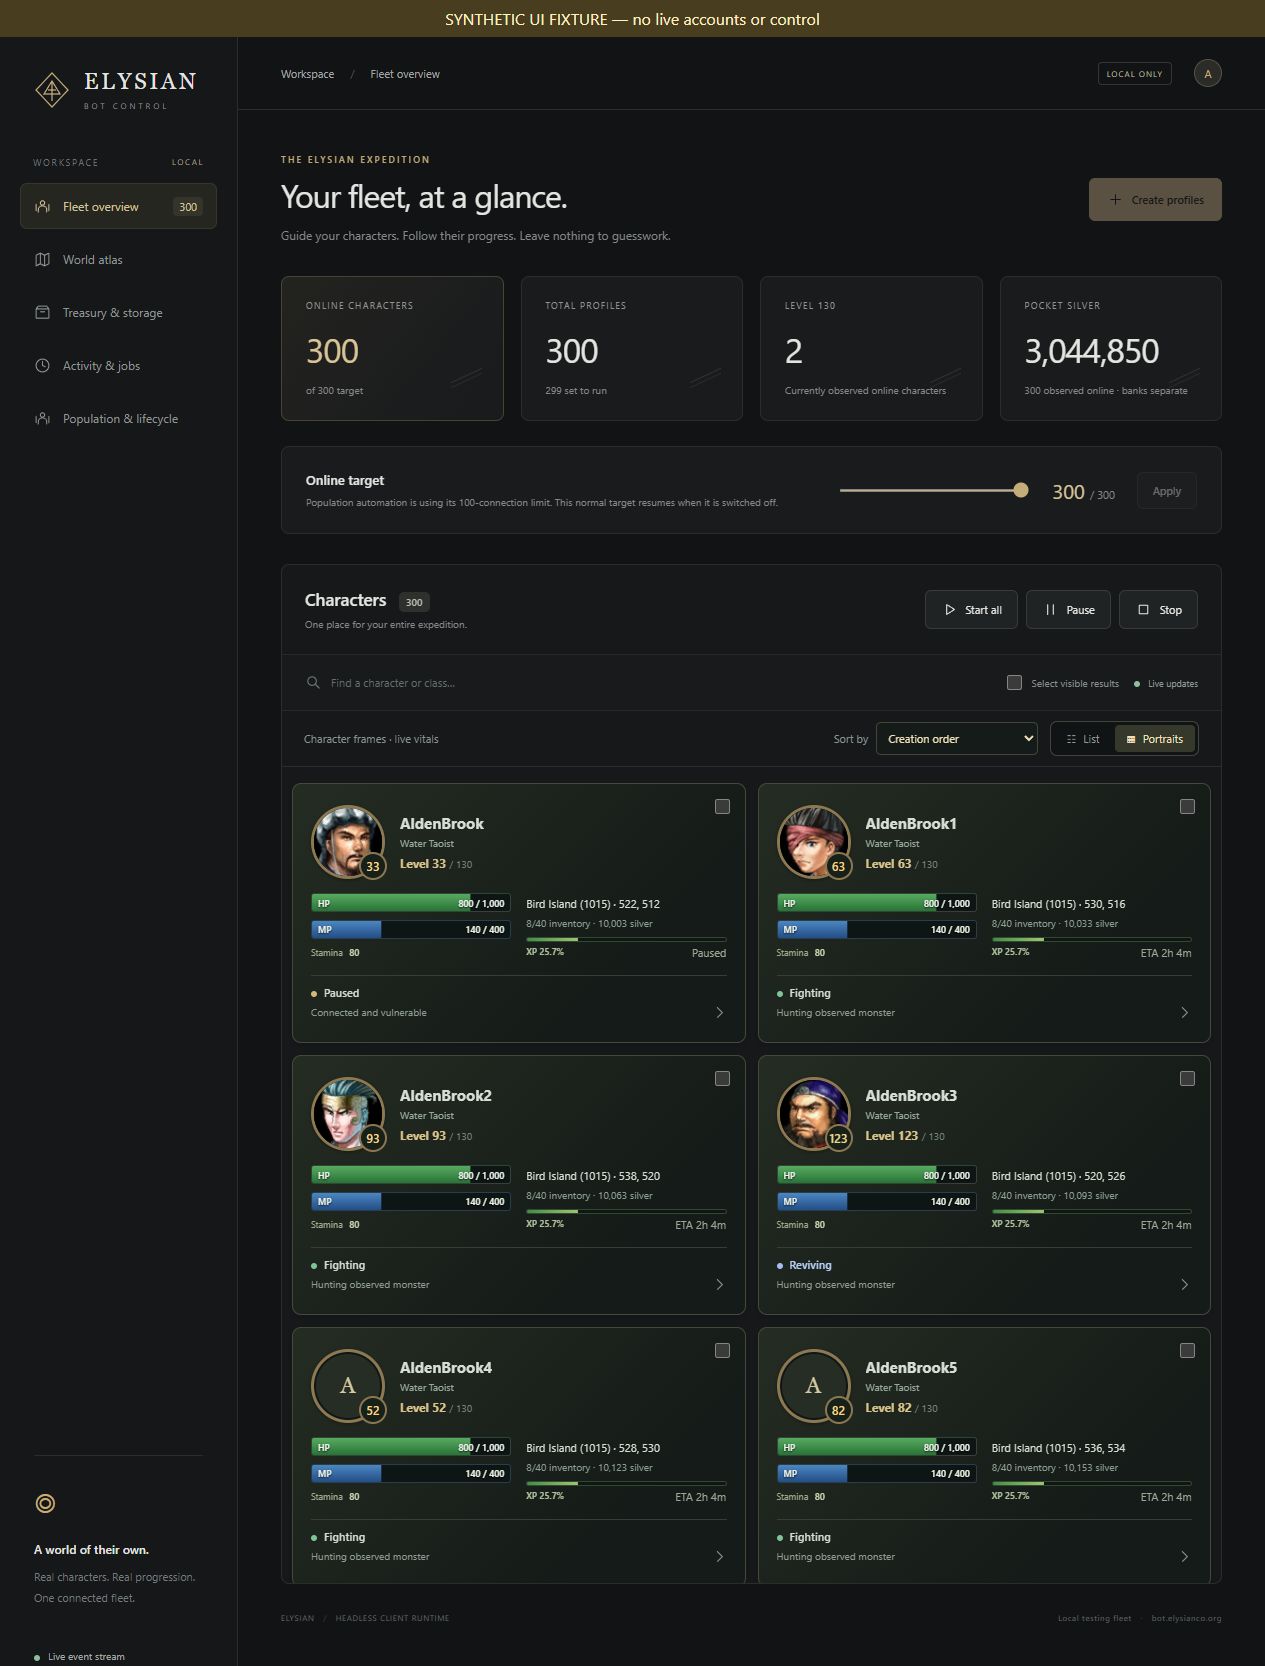Click the Fleet overview sidebar icon
1265x1666 pixels.
tap(42, 207)
